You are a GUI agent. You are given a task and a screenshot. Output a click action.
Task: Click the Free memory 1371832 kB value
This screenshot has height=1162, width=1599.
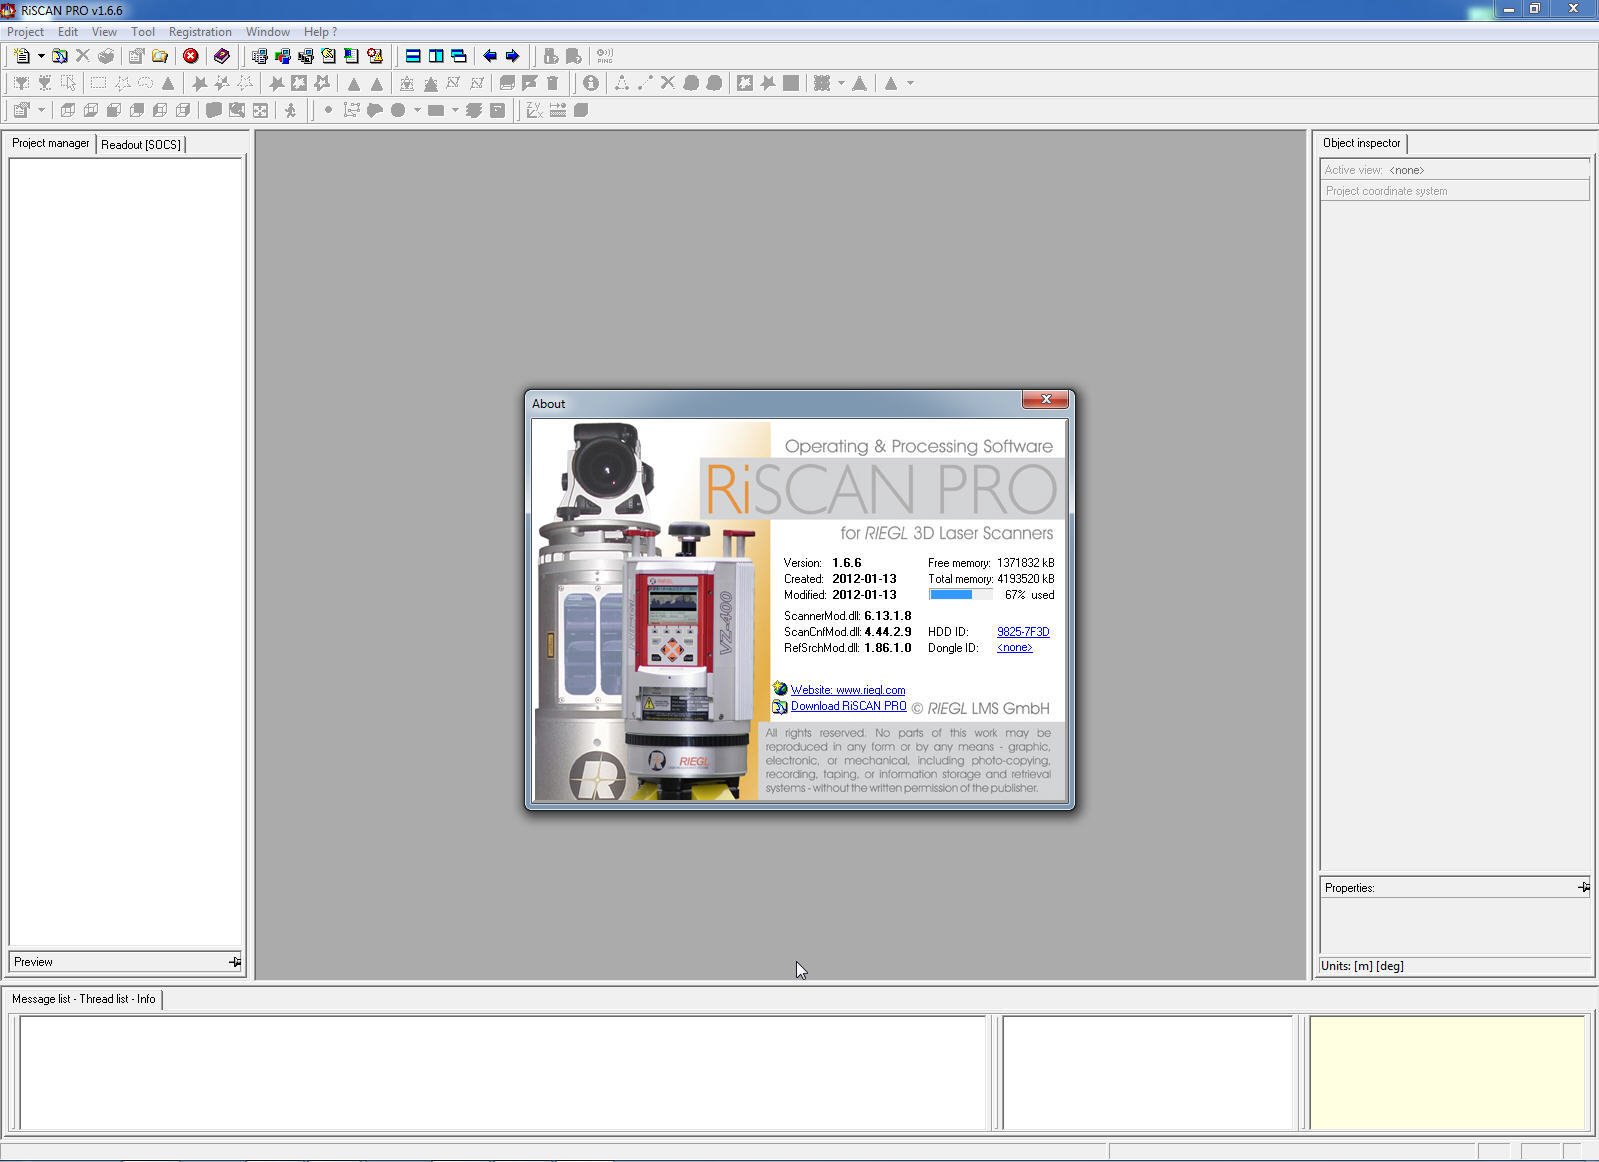coord(1025,563)
